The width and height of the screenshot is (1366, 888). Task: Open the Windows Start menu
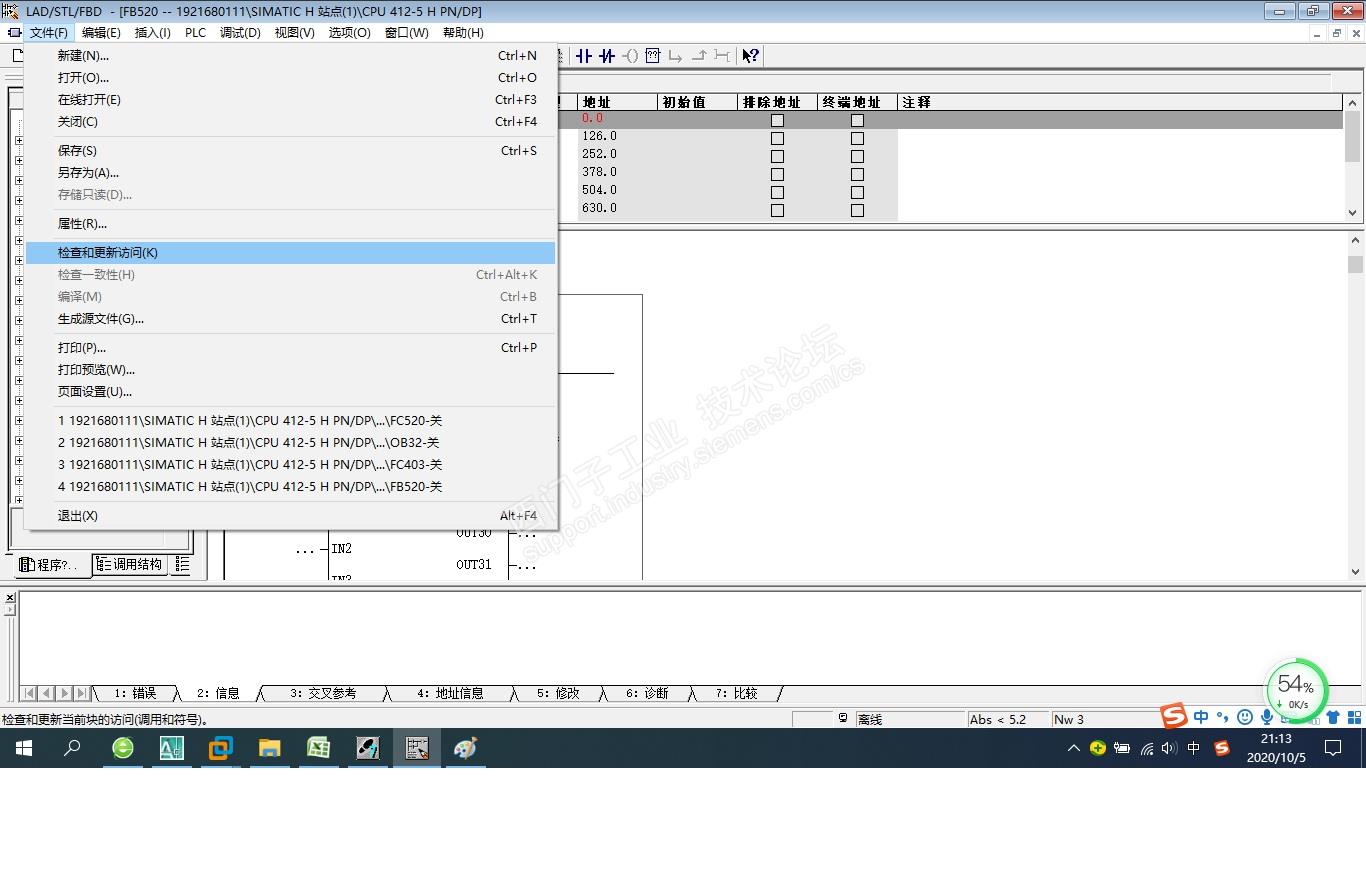click(x=24, y=748)
